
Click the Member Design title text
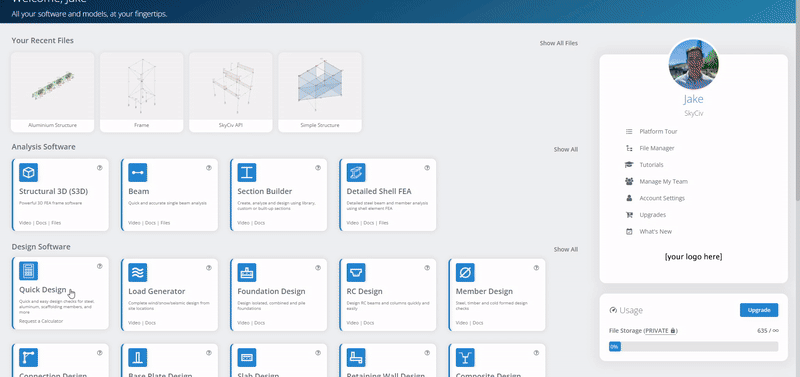(484, 291)
